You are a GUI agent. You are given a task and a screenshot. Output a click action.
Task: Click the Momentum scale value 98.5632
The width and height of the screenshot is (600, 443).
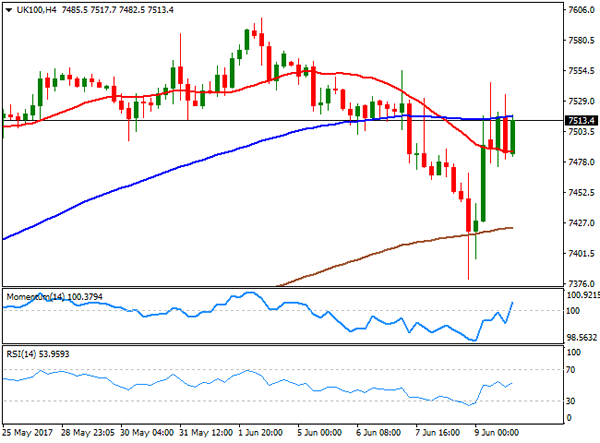582,338
